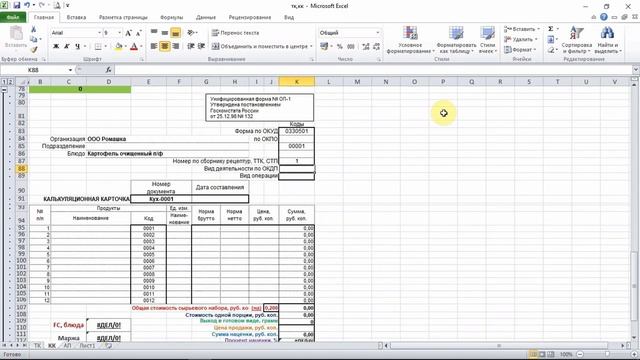This screenshot has width=640, height=360.
Task: Increase indent icon
Action: (201, 46)
